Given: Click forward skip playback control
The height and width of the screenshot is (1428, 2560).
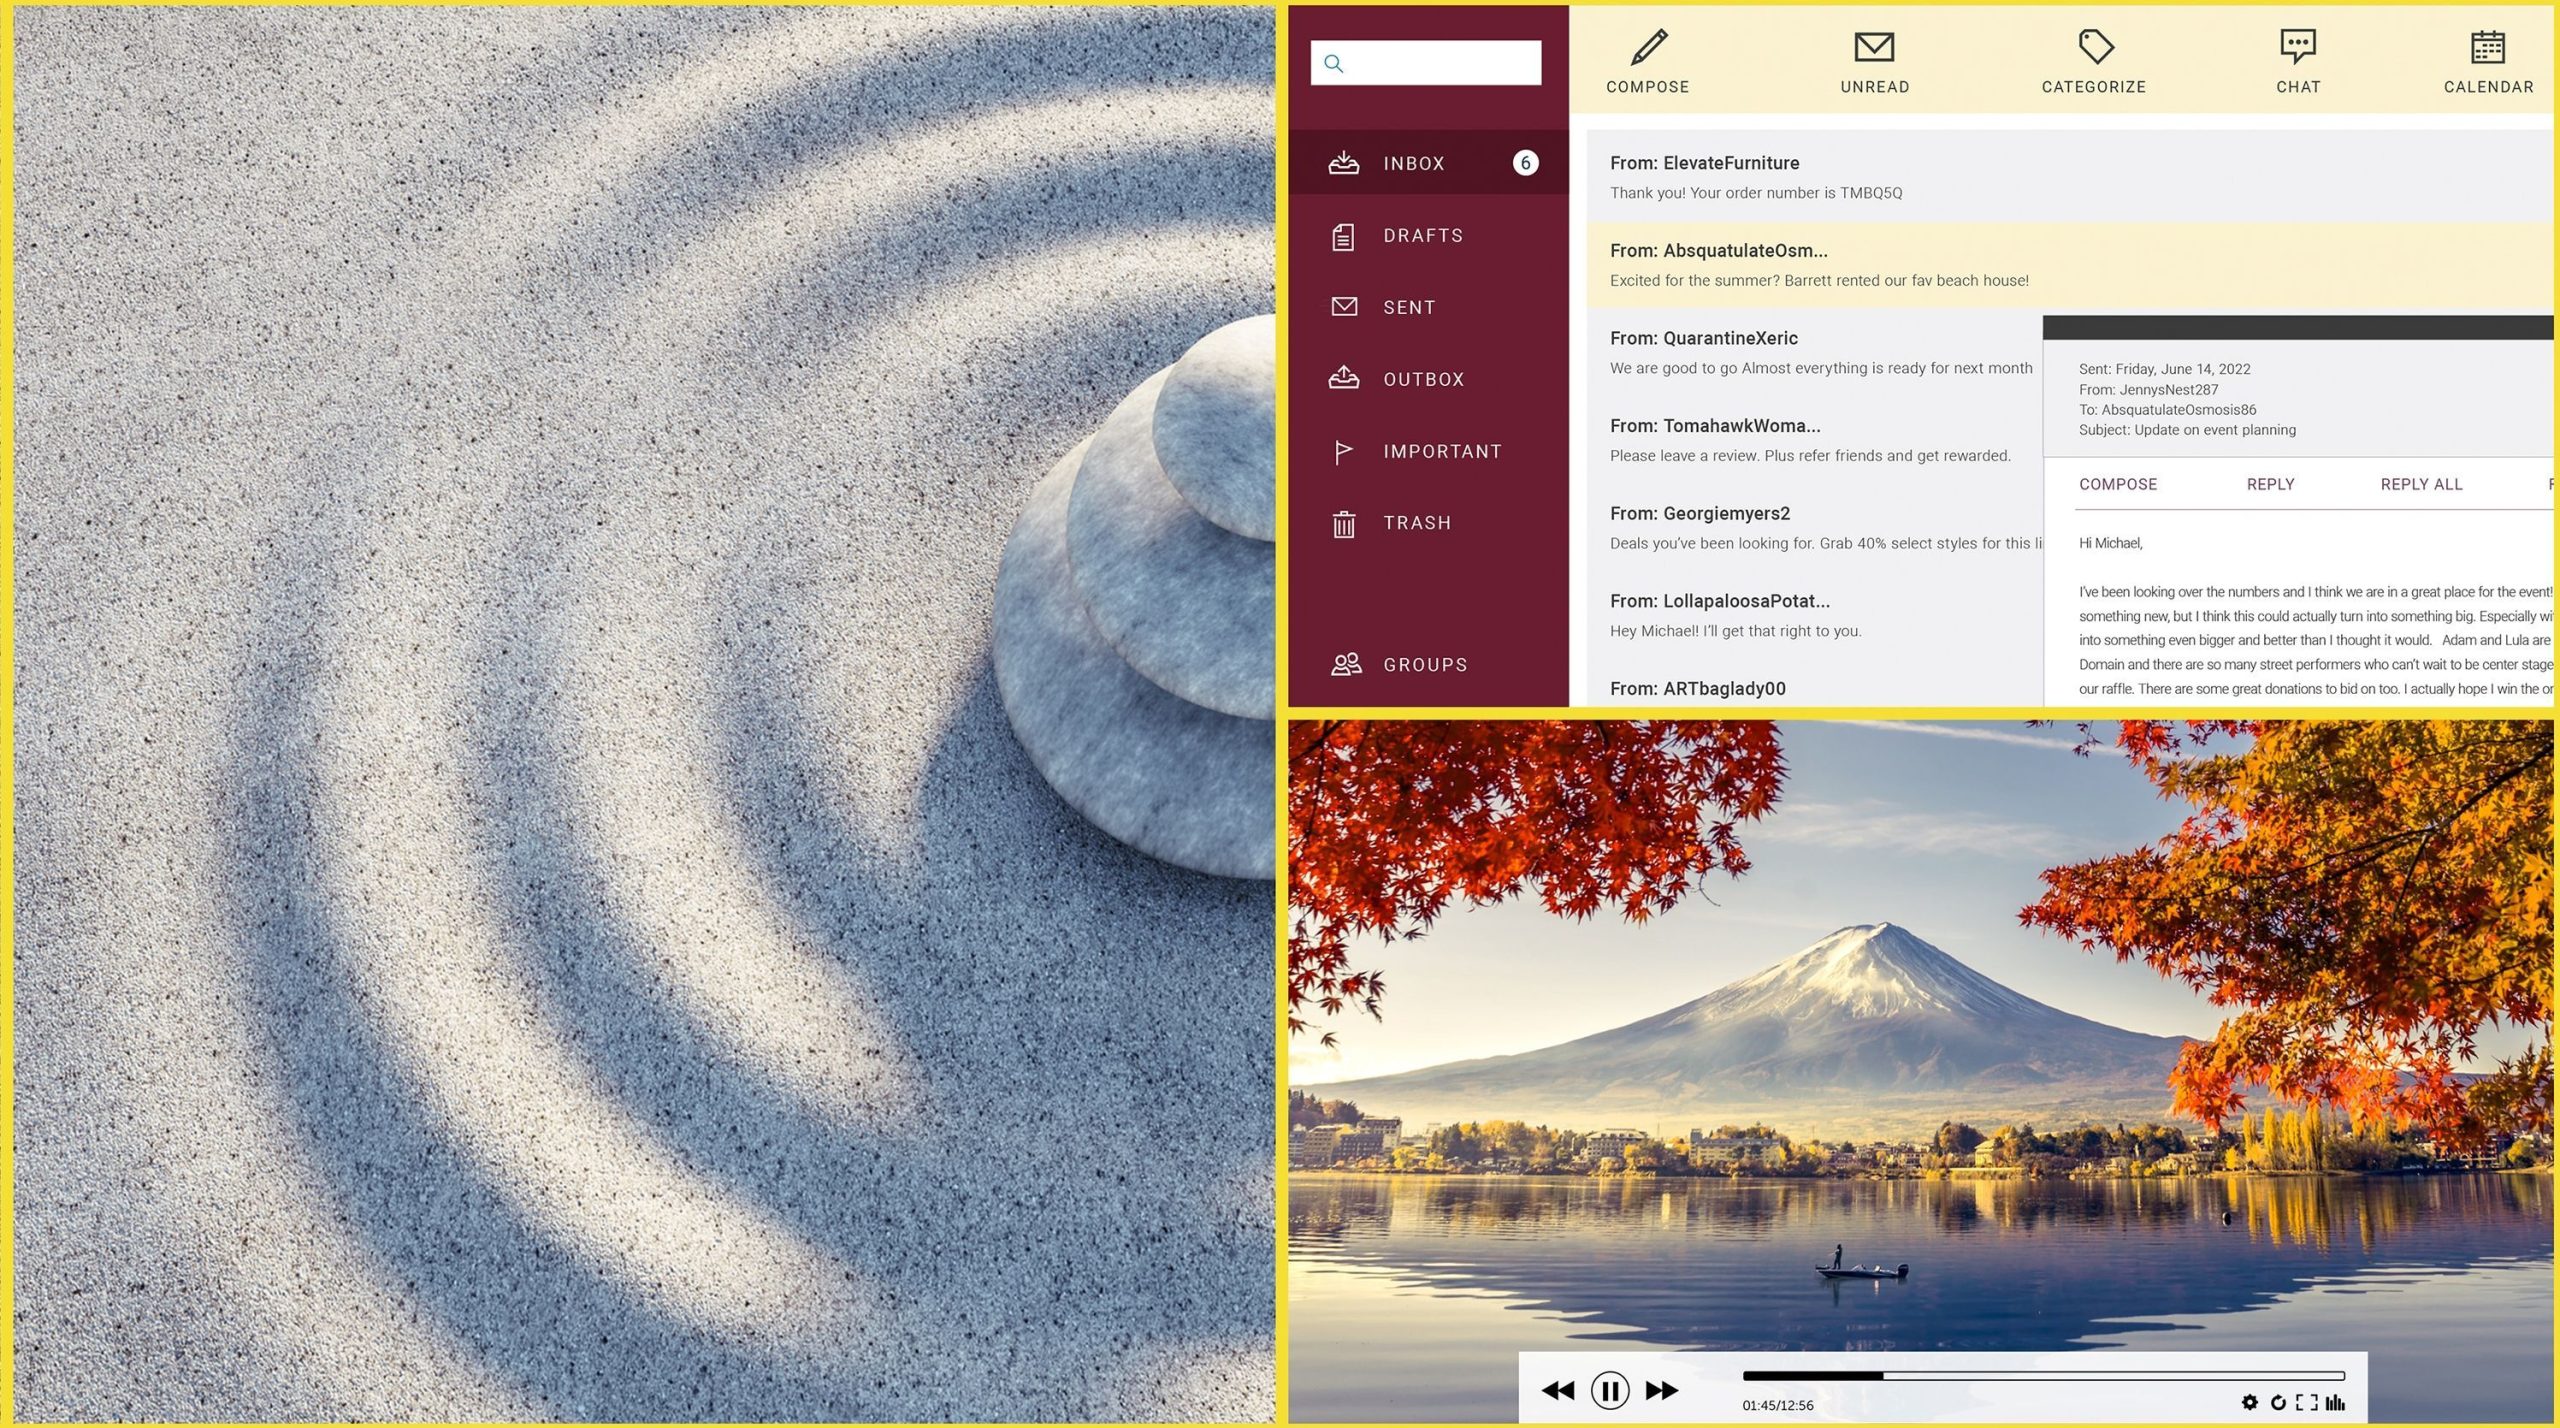Looking at the screenshot, I should point(1665,1389).
